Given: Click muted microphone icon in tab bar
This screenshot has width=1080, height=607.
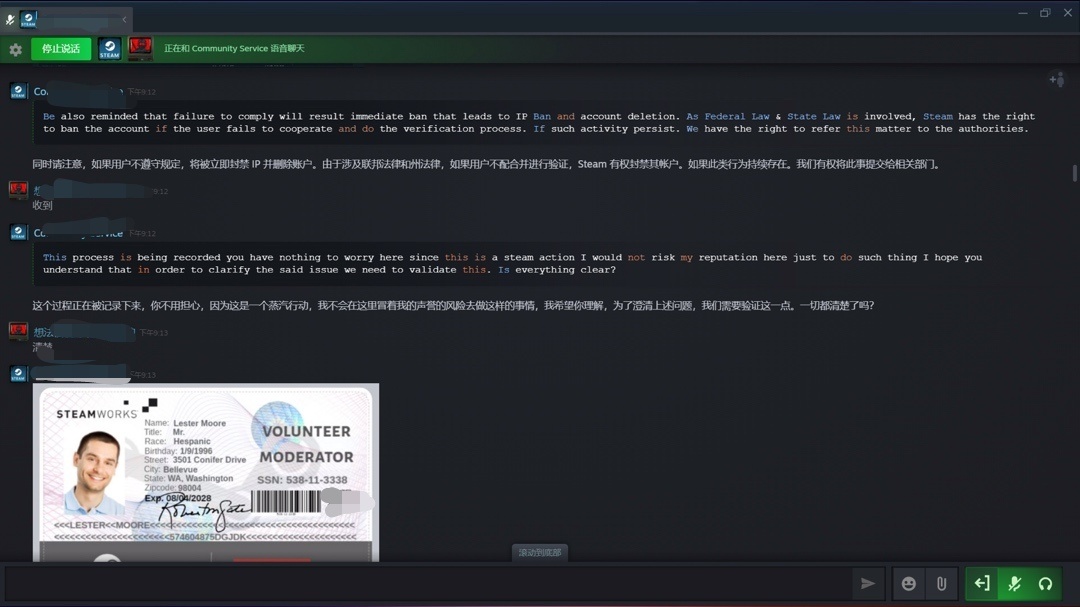Looking at the screenshot, I should coord(10,20).
